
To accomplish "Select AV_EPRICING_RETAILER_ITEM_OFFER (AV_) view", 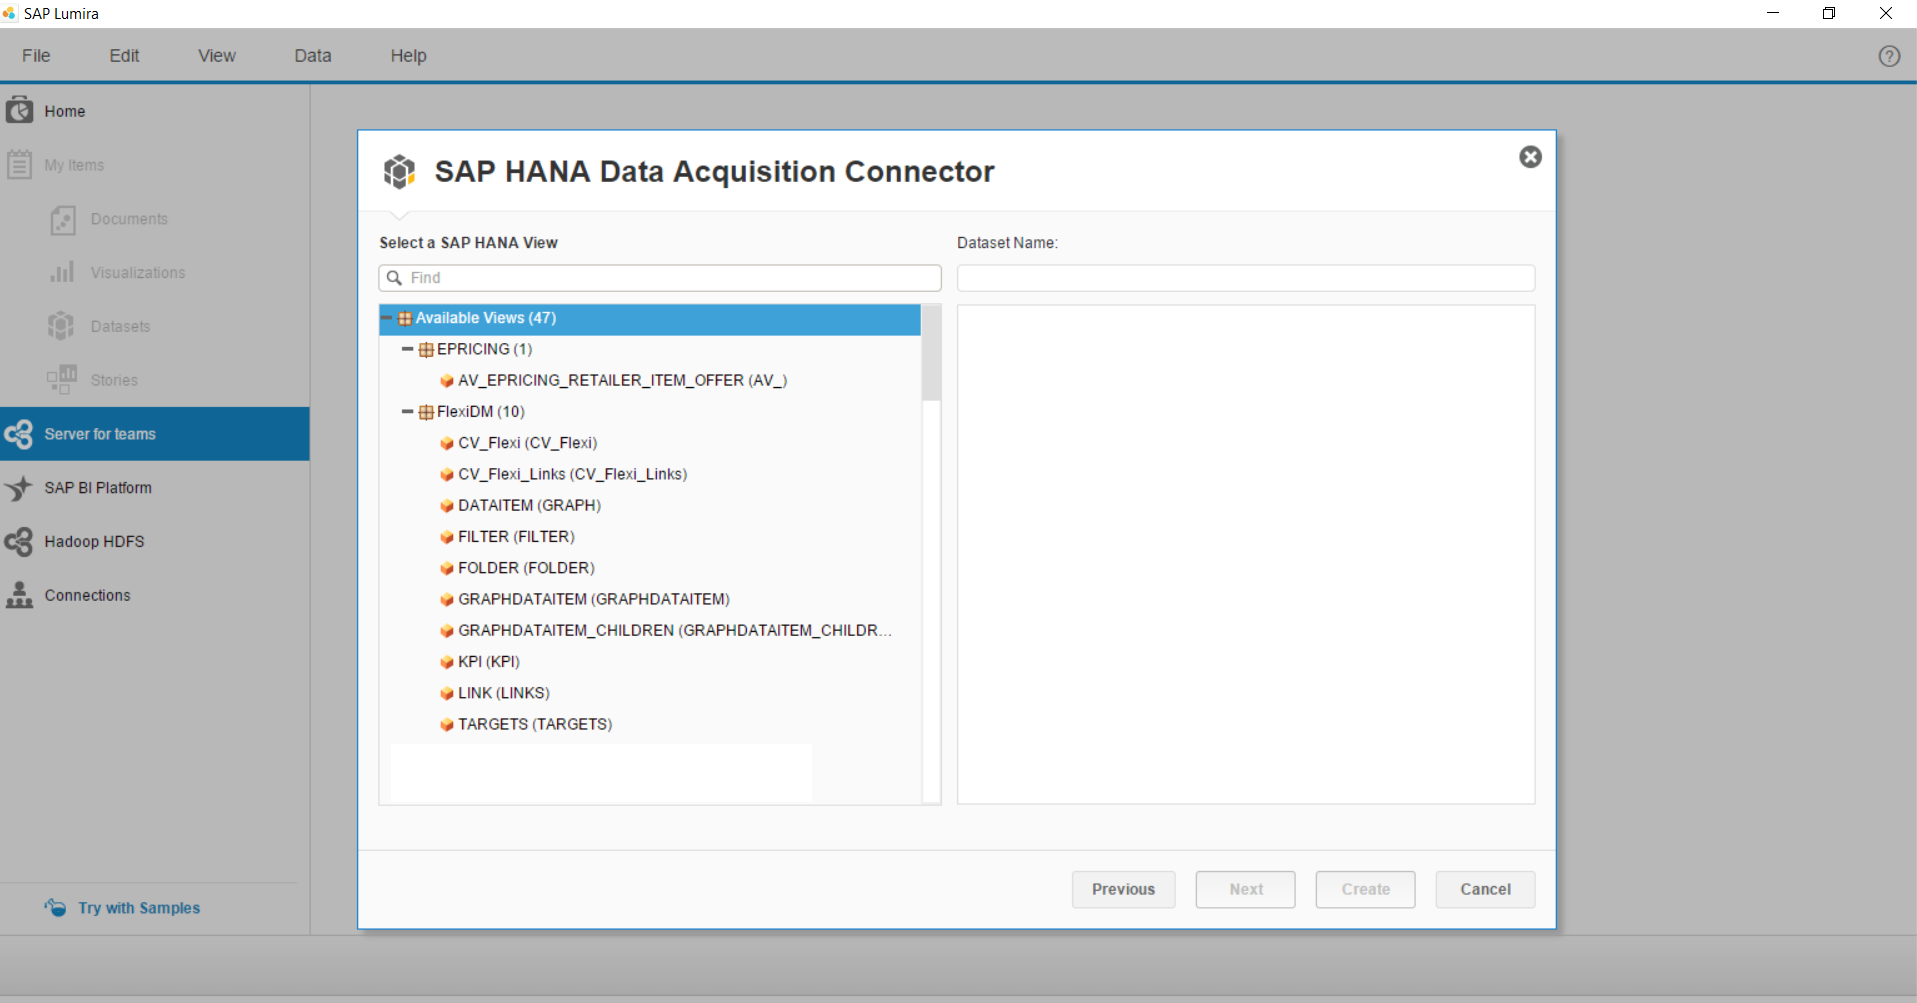I will click(x=622, y=380).
